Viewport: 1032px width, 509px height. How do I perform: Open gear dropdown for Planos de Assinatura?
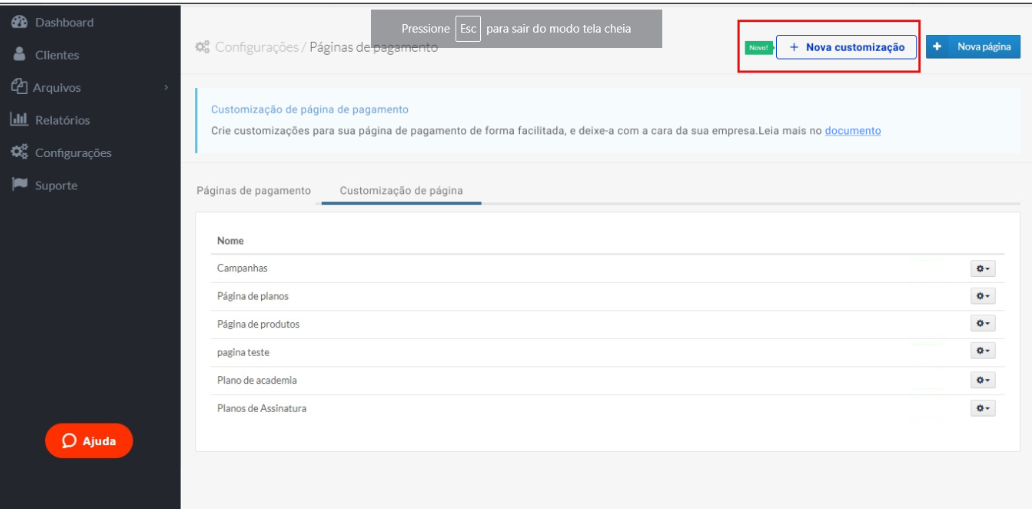coord(983,408)
